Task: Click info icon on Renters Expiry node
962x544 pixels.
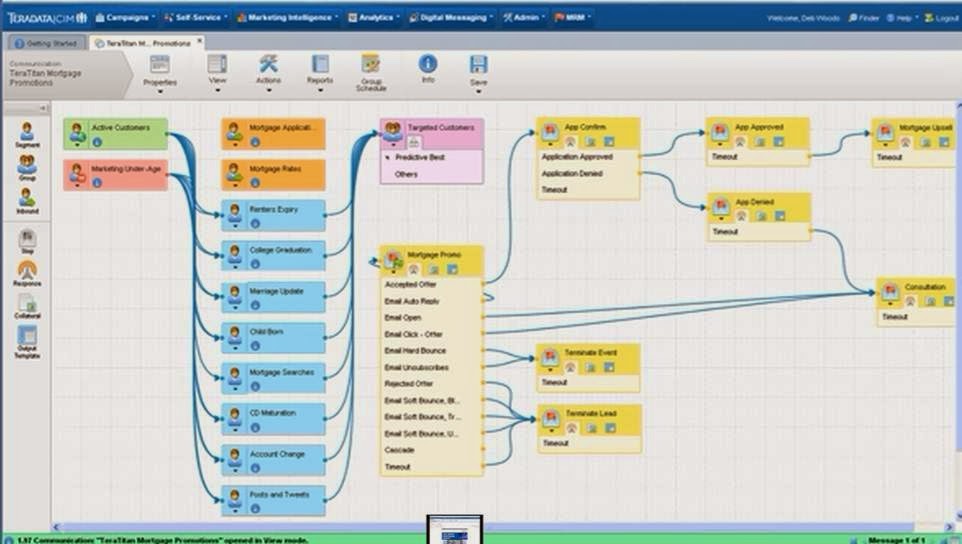Action: (255, 224)
